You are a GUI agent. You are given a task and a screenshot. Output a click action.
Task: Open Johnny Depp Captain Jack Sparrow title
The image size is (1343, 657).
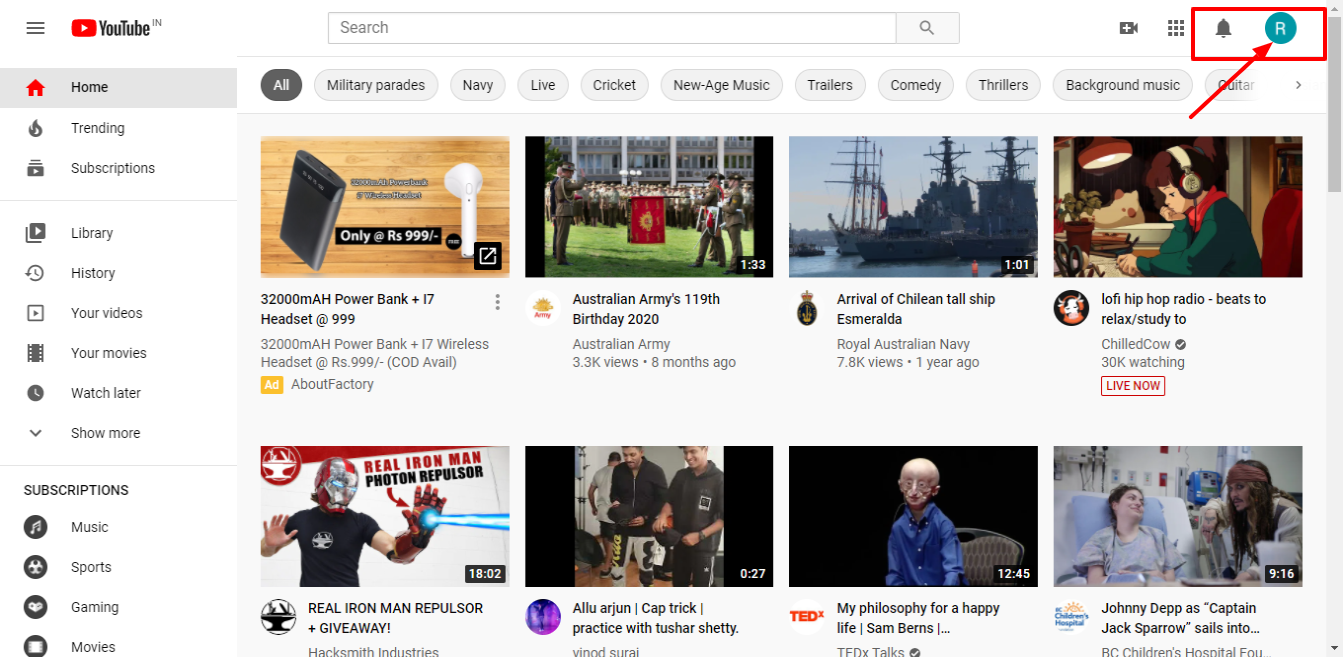click(1181, 618)
